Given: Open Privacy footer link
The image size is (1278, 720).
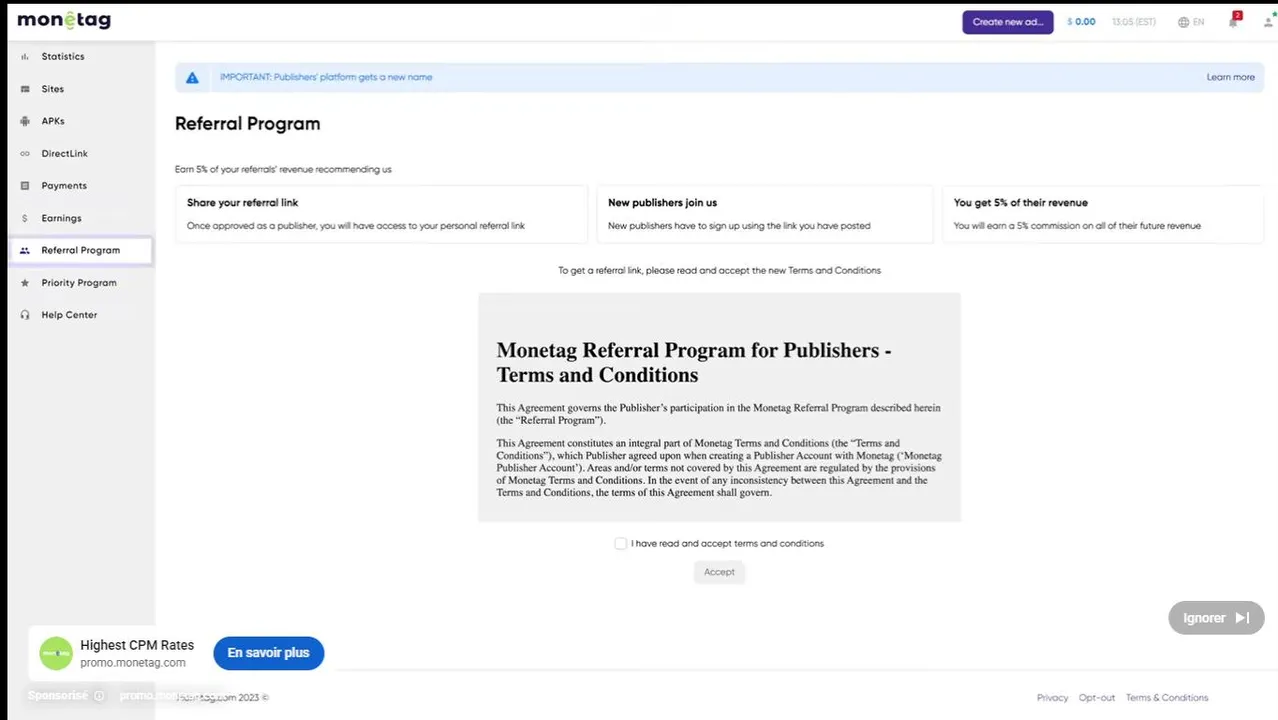Looking at the screenshot, I should [1052, 698].
